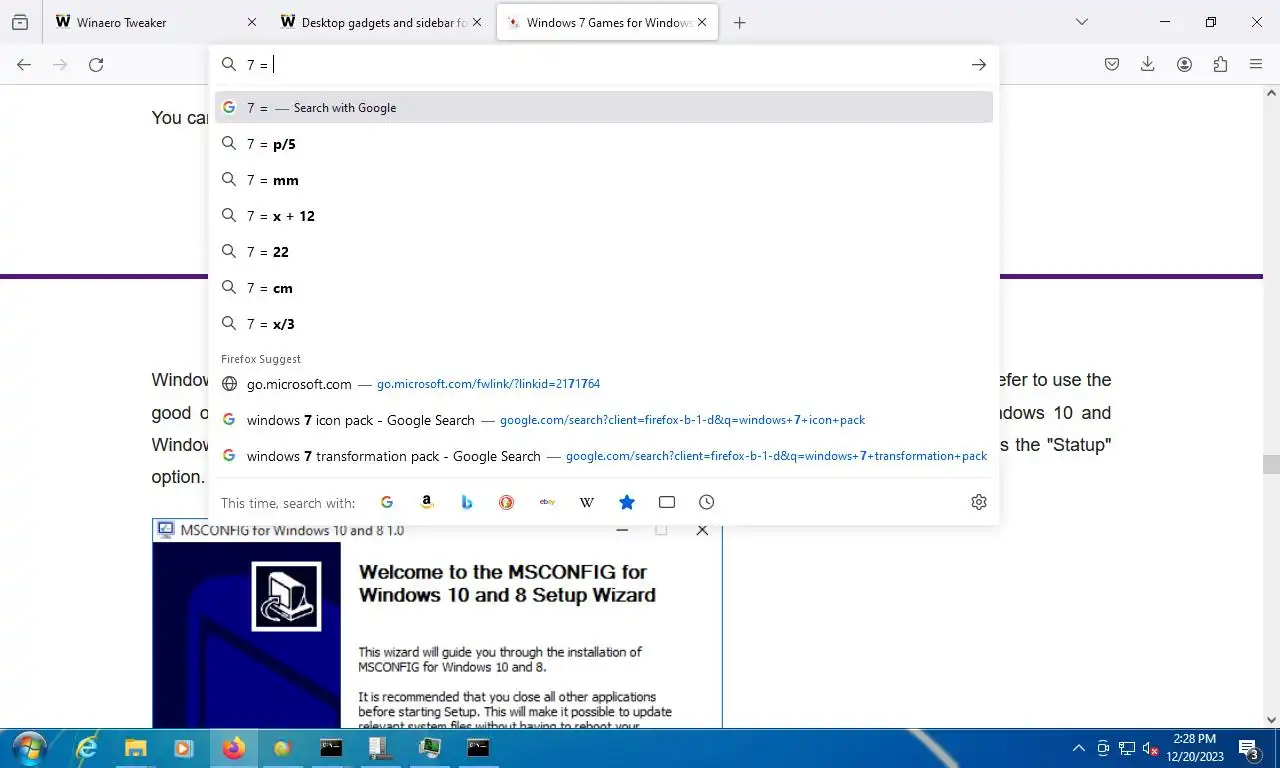
Task: Open Firefox account menu
Action: coord(1184,64)
